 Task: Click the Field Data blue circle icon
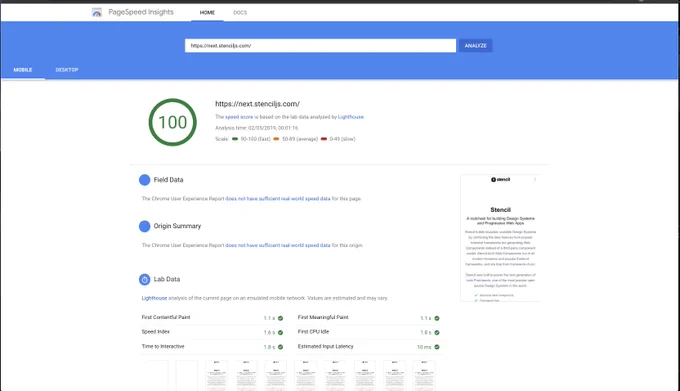(x=144, y=180)
